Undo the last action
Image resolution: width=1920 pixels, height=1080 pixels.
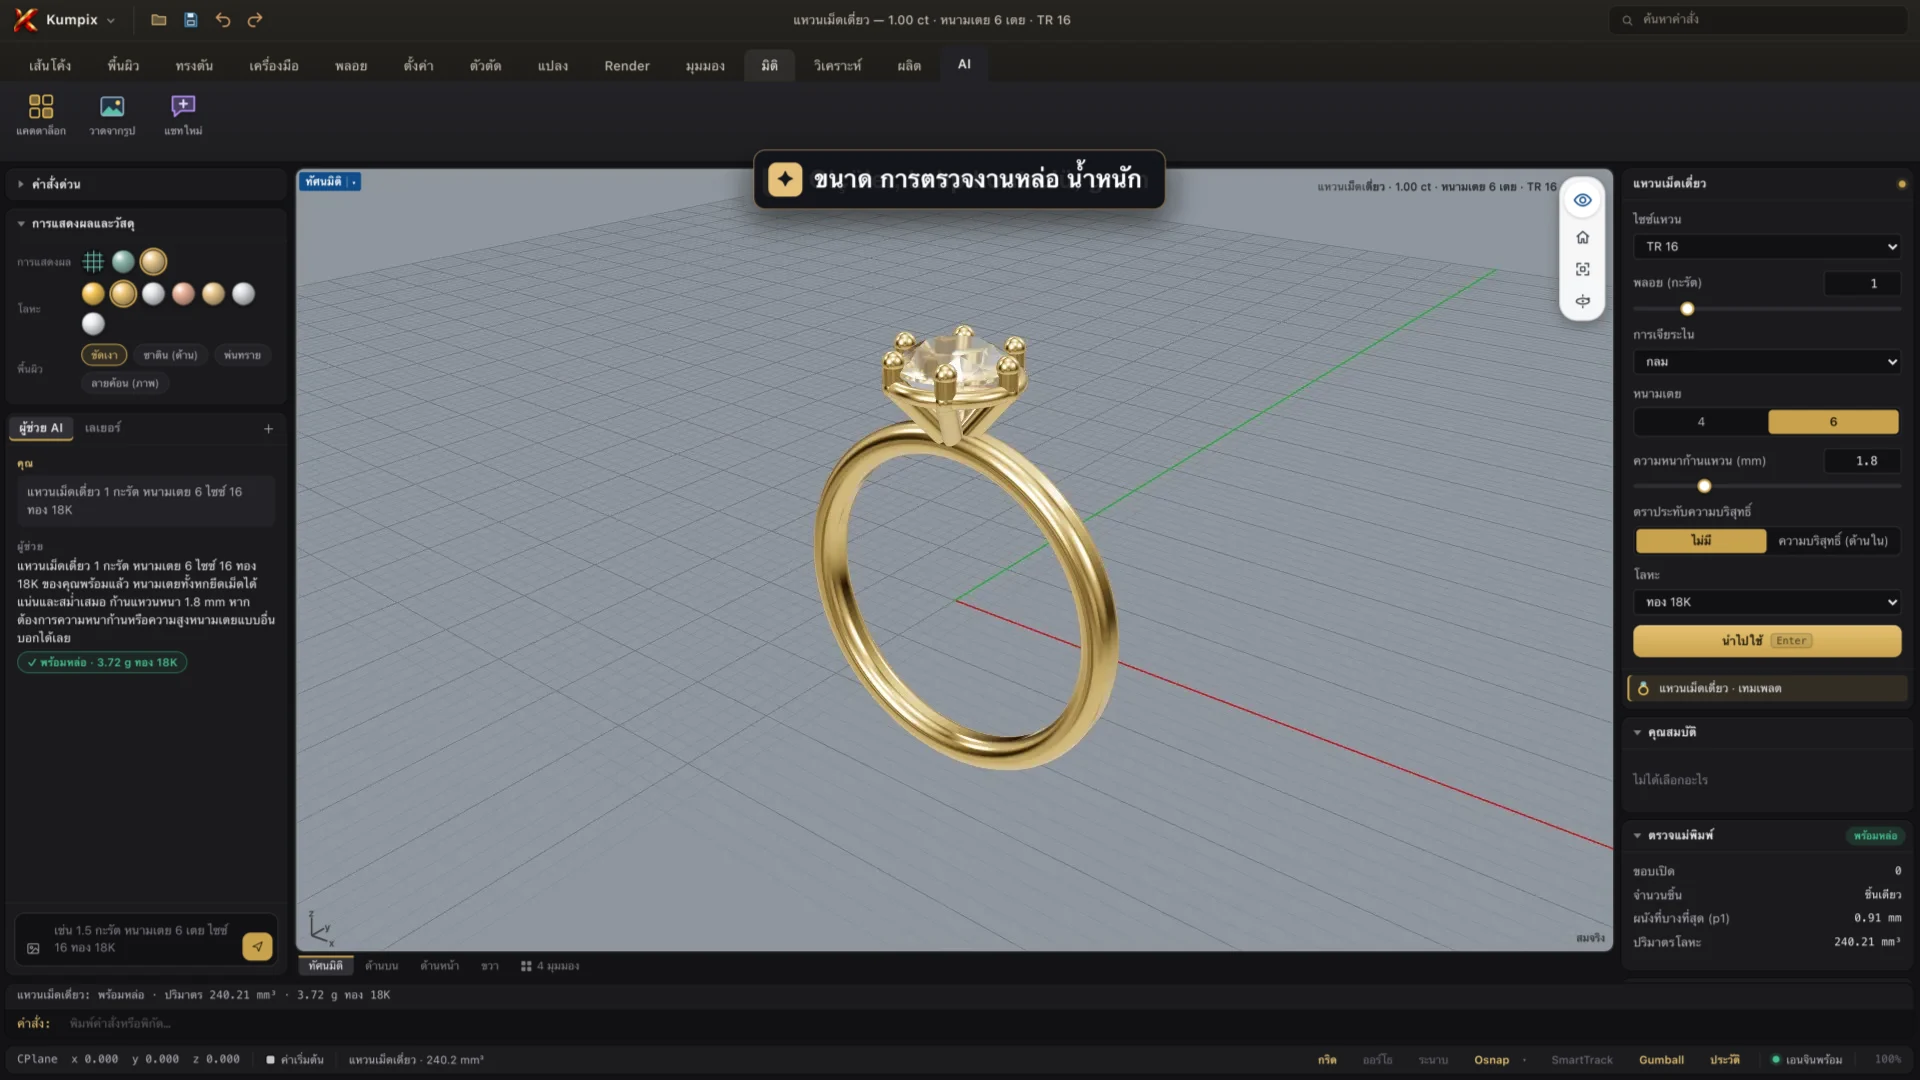click(x=223, y=20)
